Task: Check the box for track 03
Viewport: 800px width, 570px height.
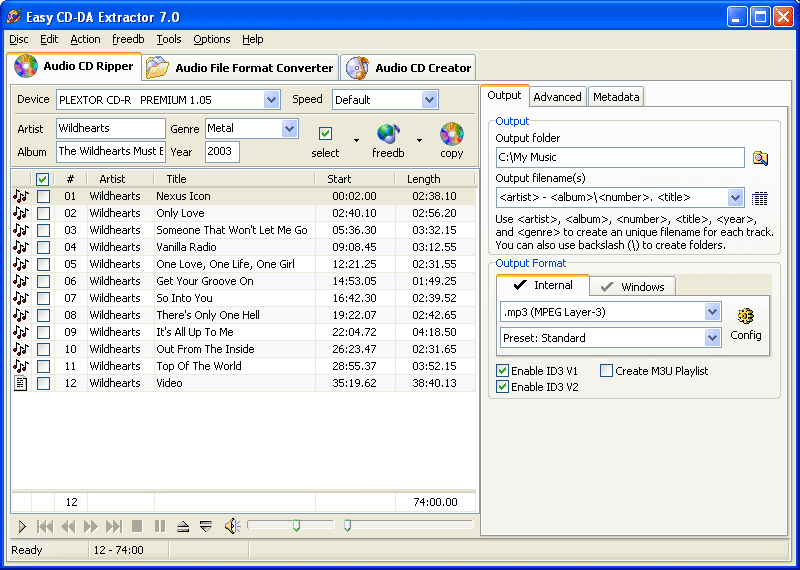Action: [x=43, y=230]
